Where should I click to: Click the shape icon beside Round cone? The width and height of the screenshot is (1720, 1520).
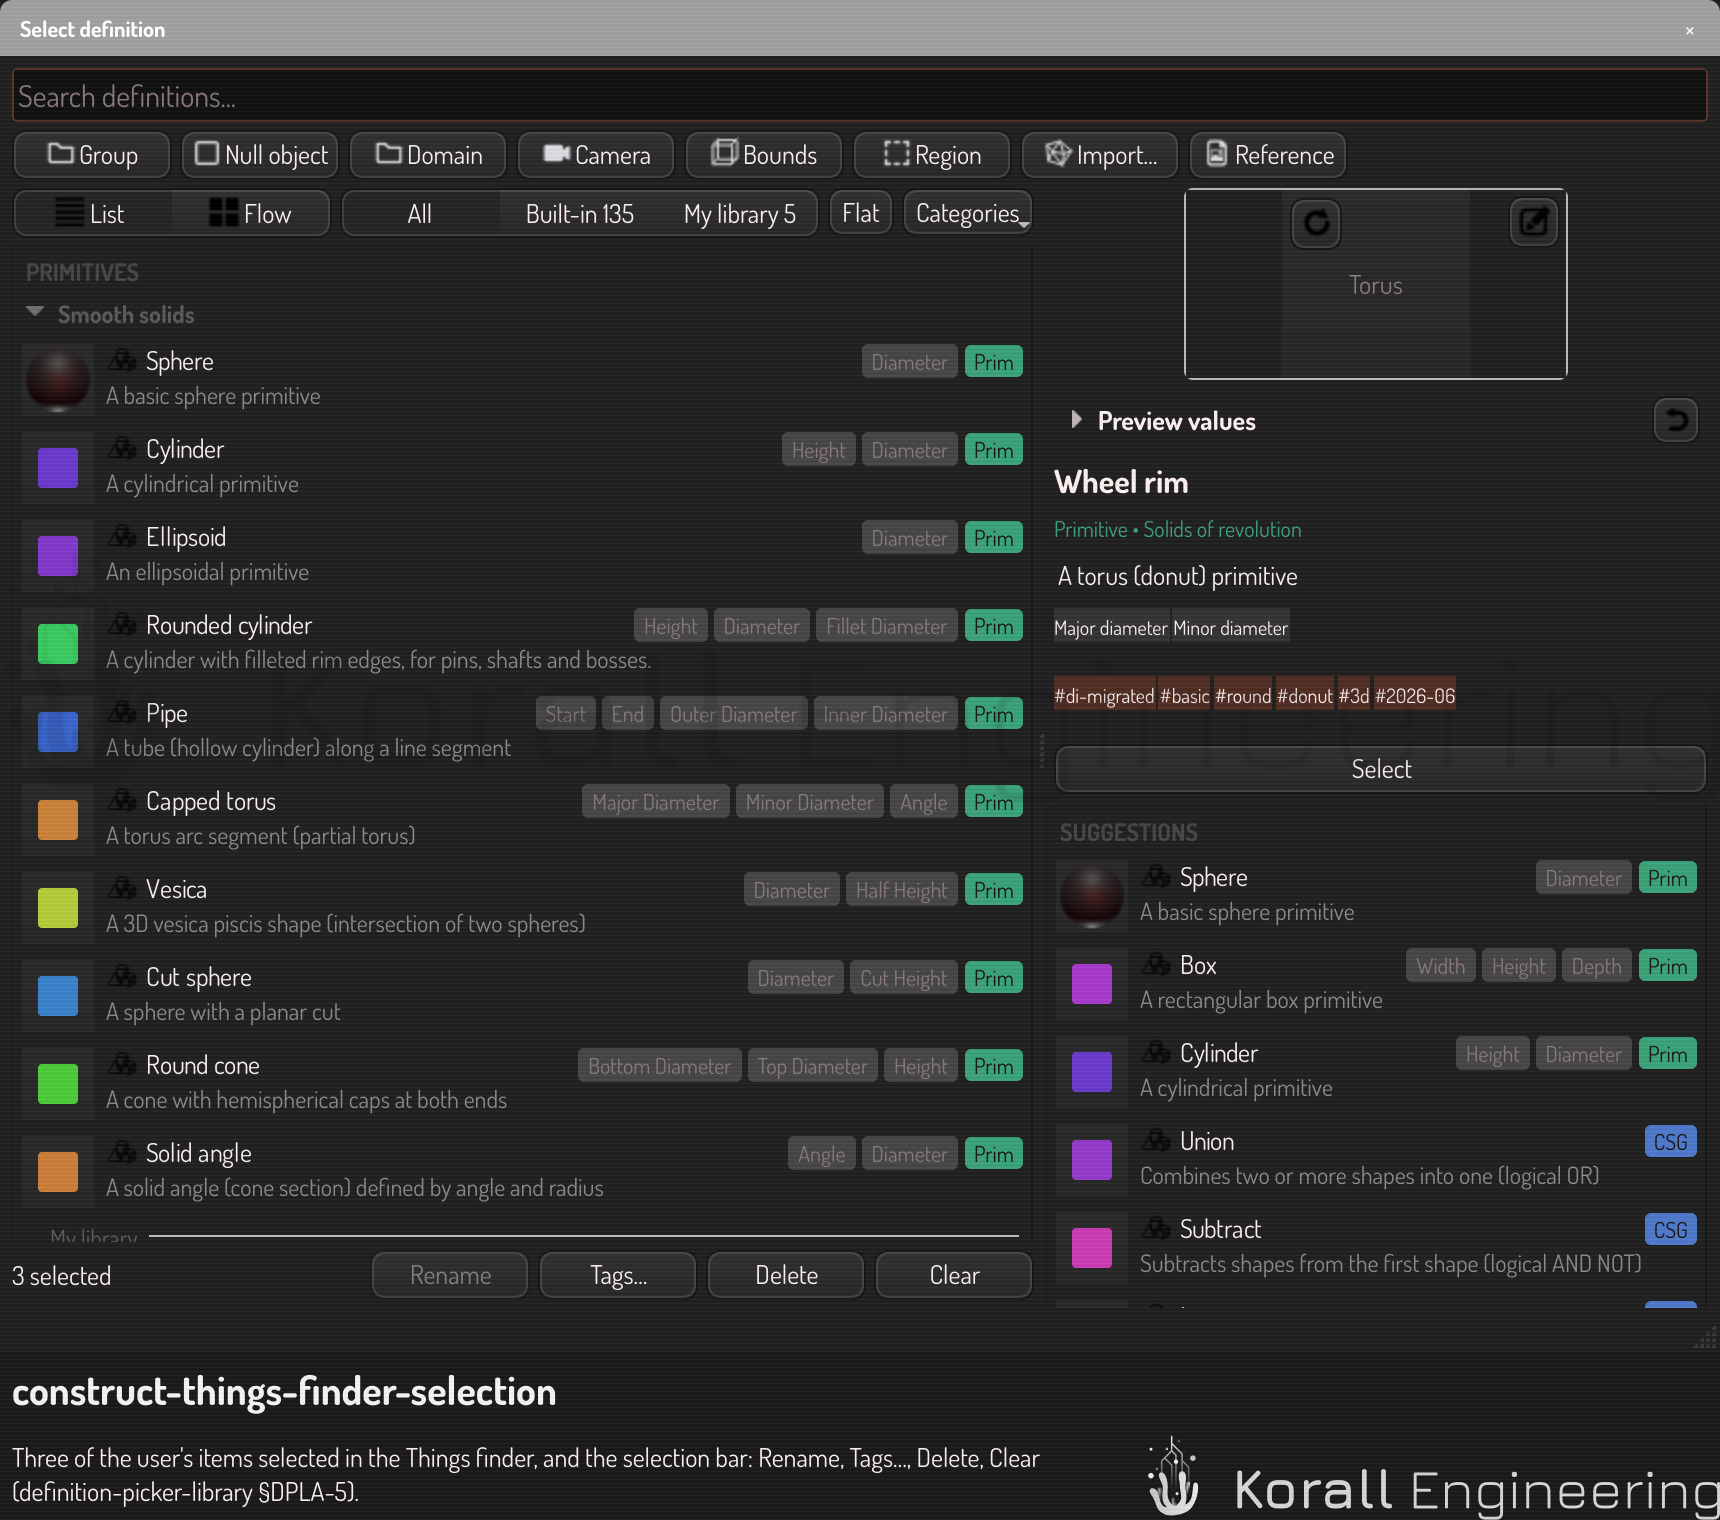point(123,1064)
